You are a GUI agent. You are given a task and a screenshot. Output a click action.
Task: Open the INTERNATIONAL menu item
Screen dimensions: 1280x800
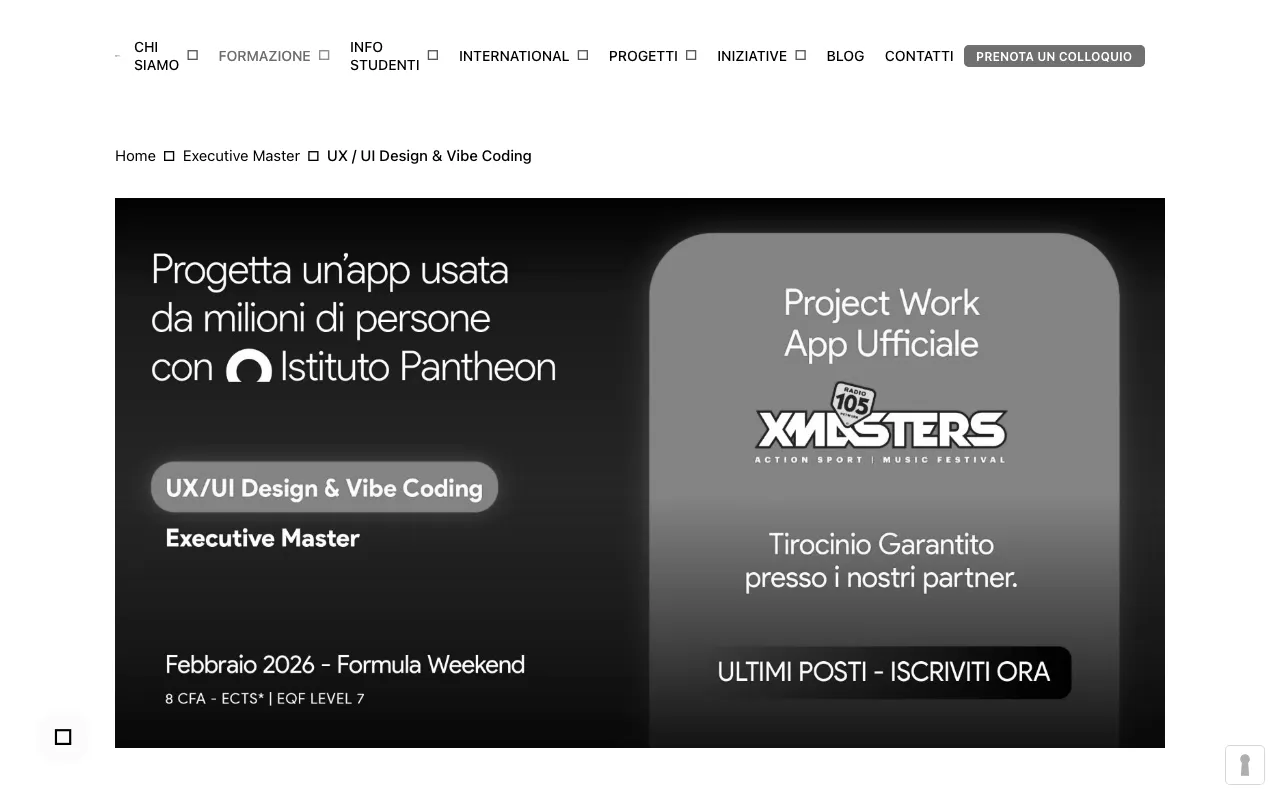[514, 56]
